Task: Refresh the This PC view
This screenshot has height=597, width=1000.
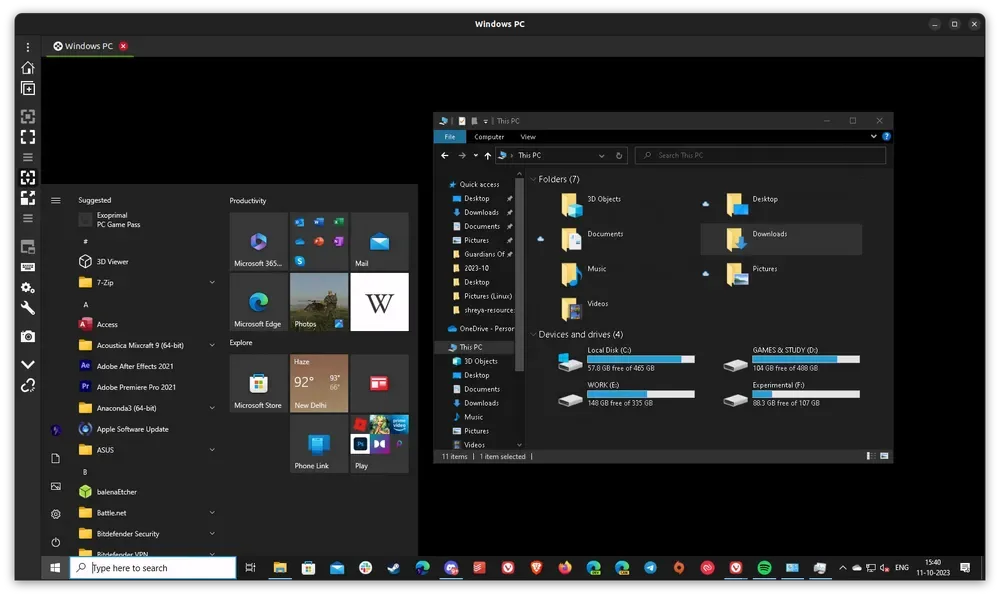Action: (619, 156)
